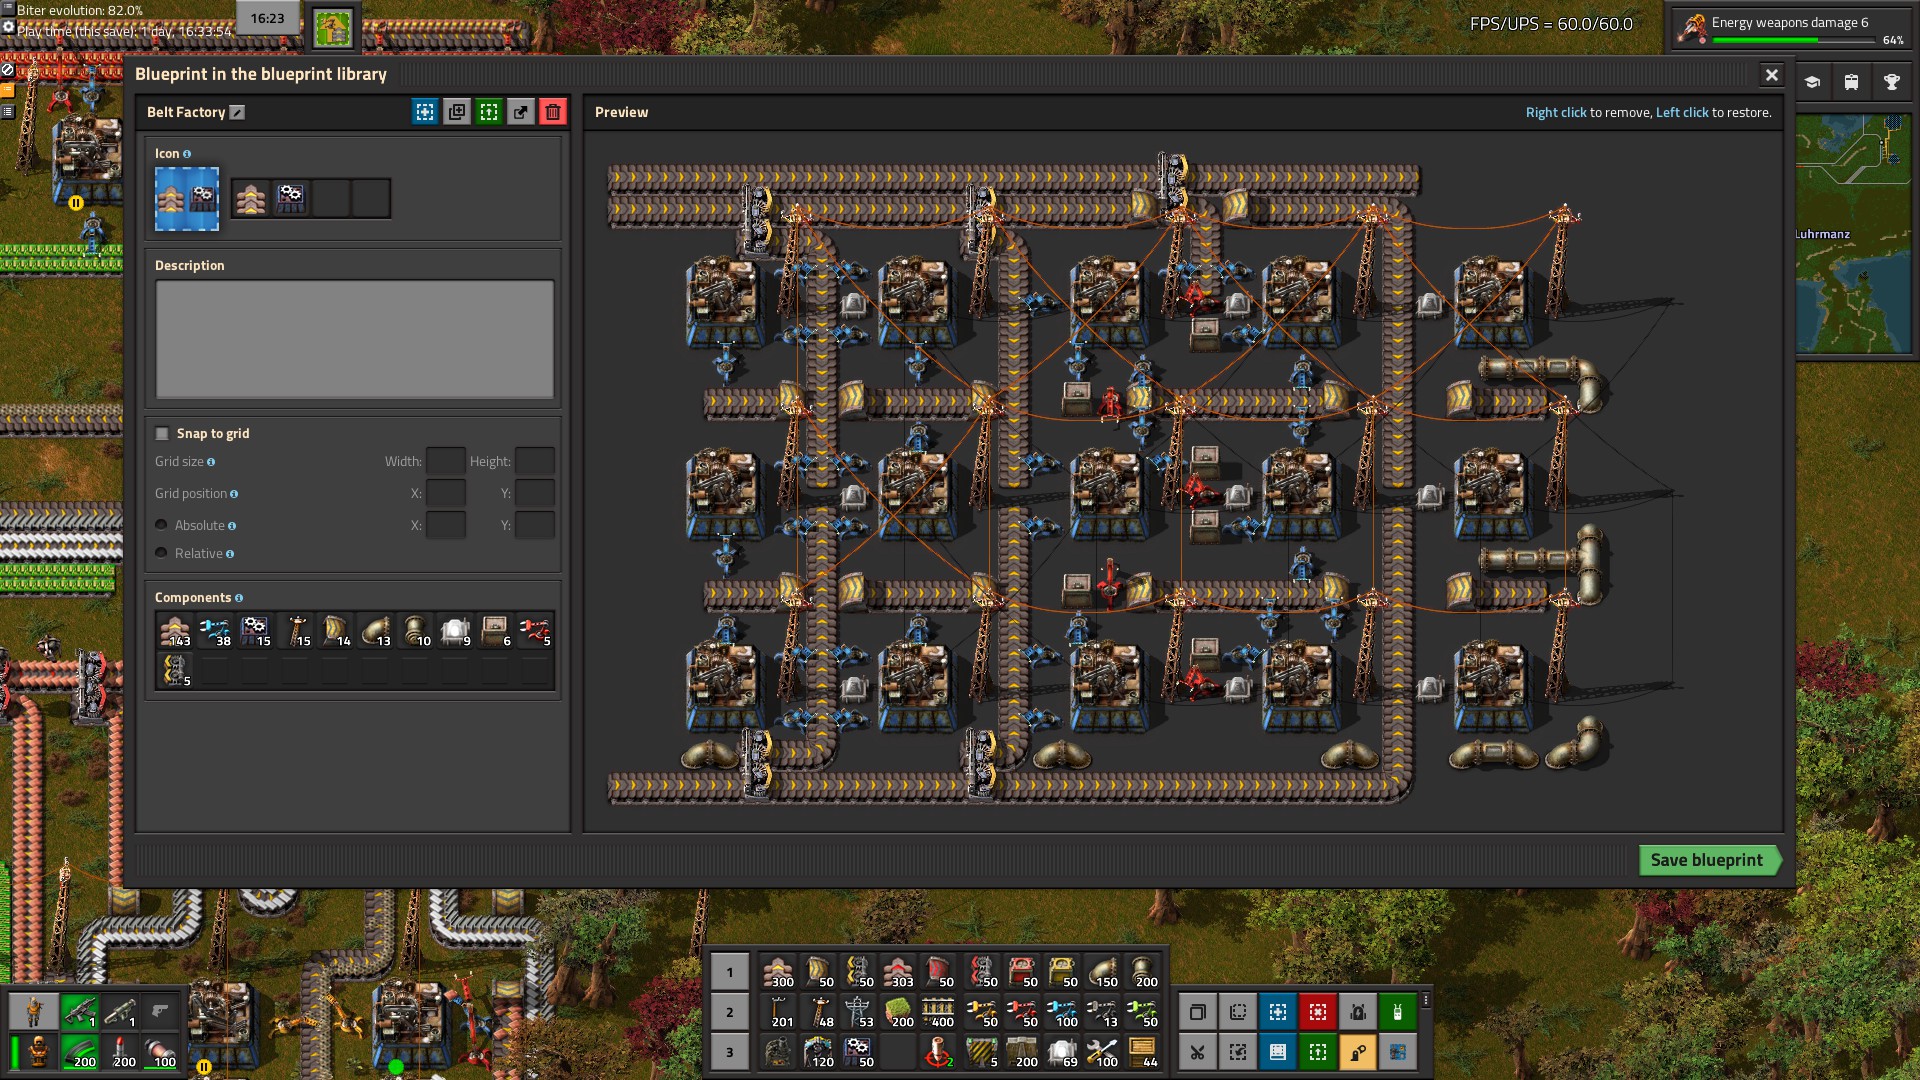Click the grey duplicate blueprint button
The width and height of the screenshot is (1920, 1080).
pyautogui.click(x=457, y=112)
